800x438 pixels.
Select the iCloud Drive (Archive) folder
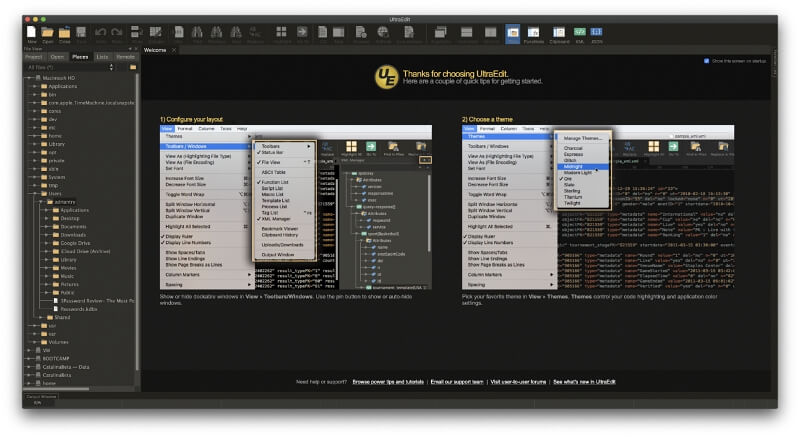point(85,251)
